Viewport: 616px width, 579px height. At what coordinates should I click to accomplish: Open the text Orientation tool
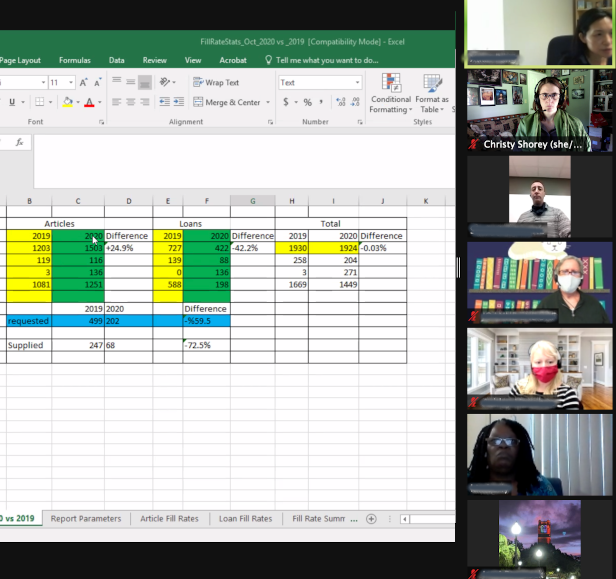click(x=165, y=82)
